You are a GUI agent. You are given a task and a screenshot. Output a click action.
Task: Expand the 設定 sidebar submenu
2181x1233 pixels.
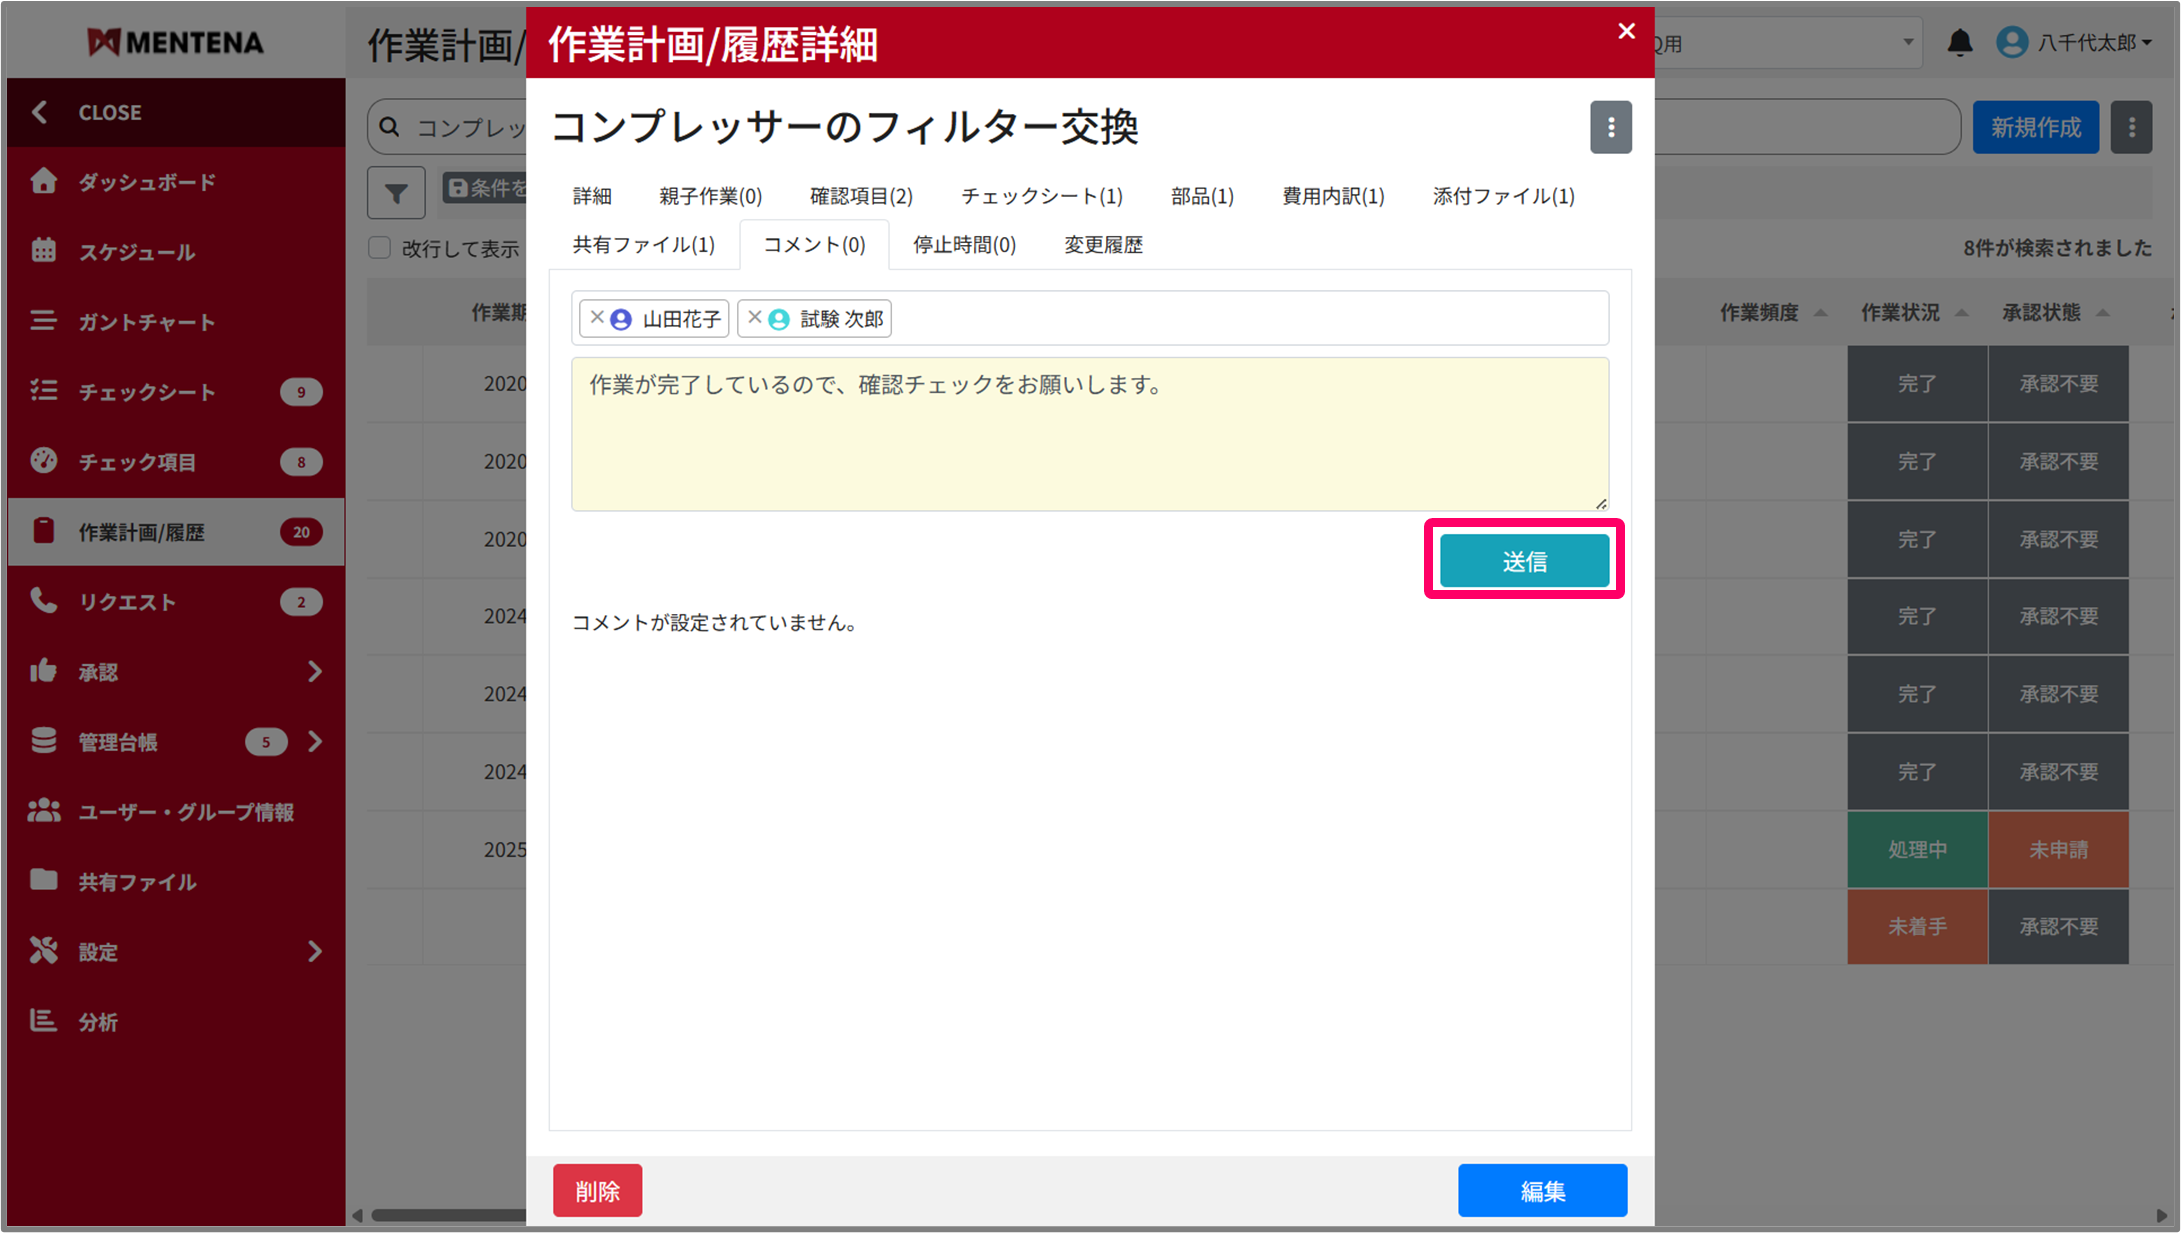pyautogui.click(x=315, y=951)
